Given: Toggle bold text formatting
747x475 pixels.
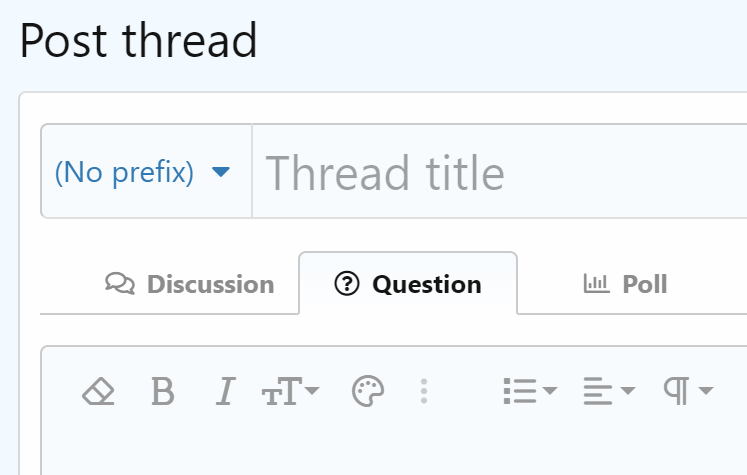Looking at the screenshot, I should click(162, 391).
